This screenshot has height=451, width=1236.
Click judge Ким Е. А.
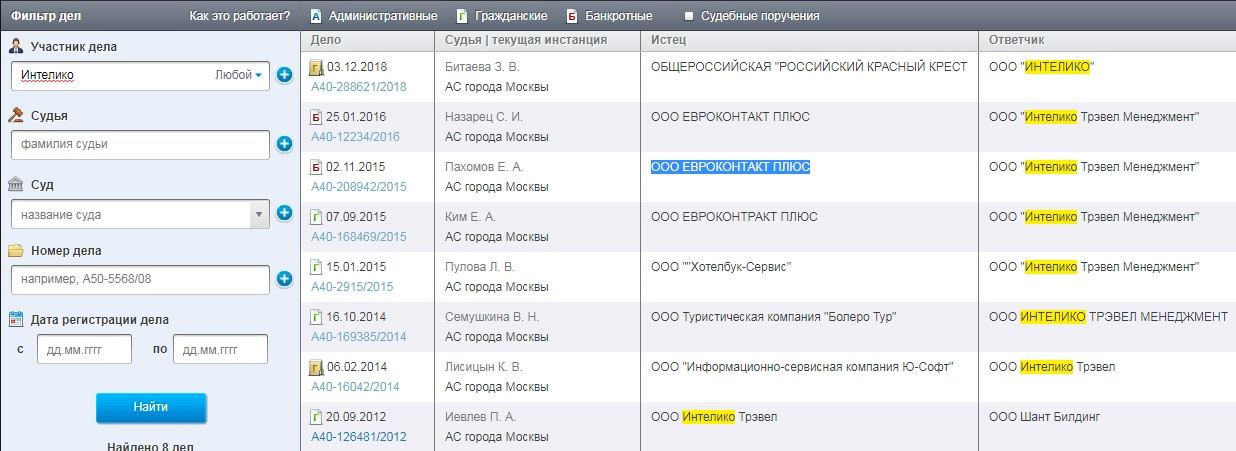(470, 217)
